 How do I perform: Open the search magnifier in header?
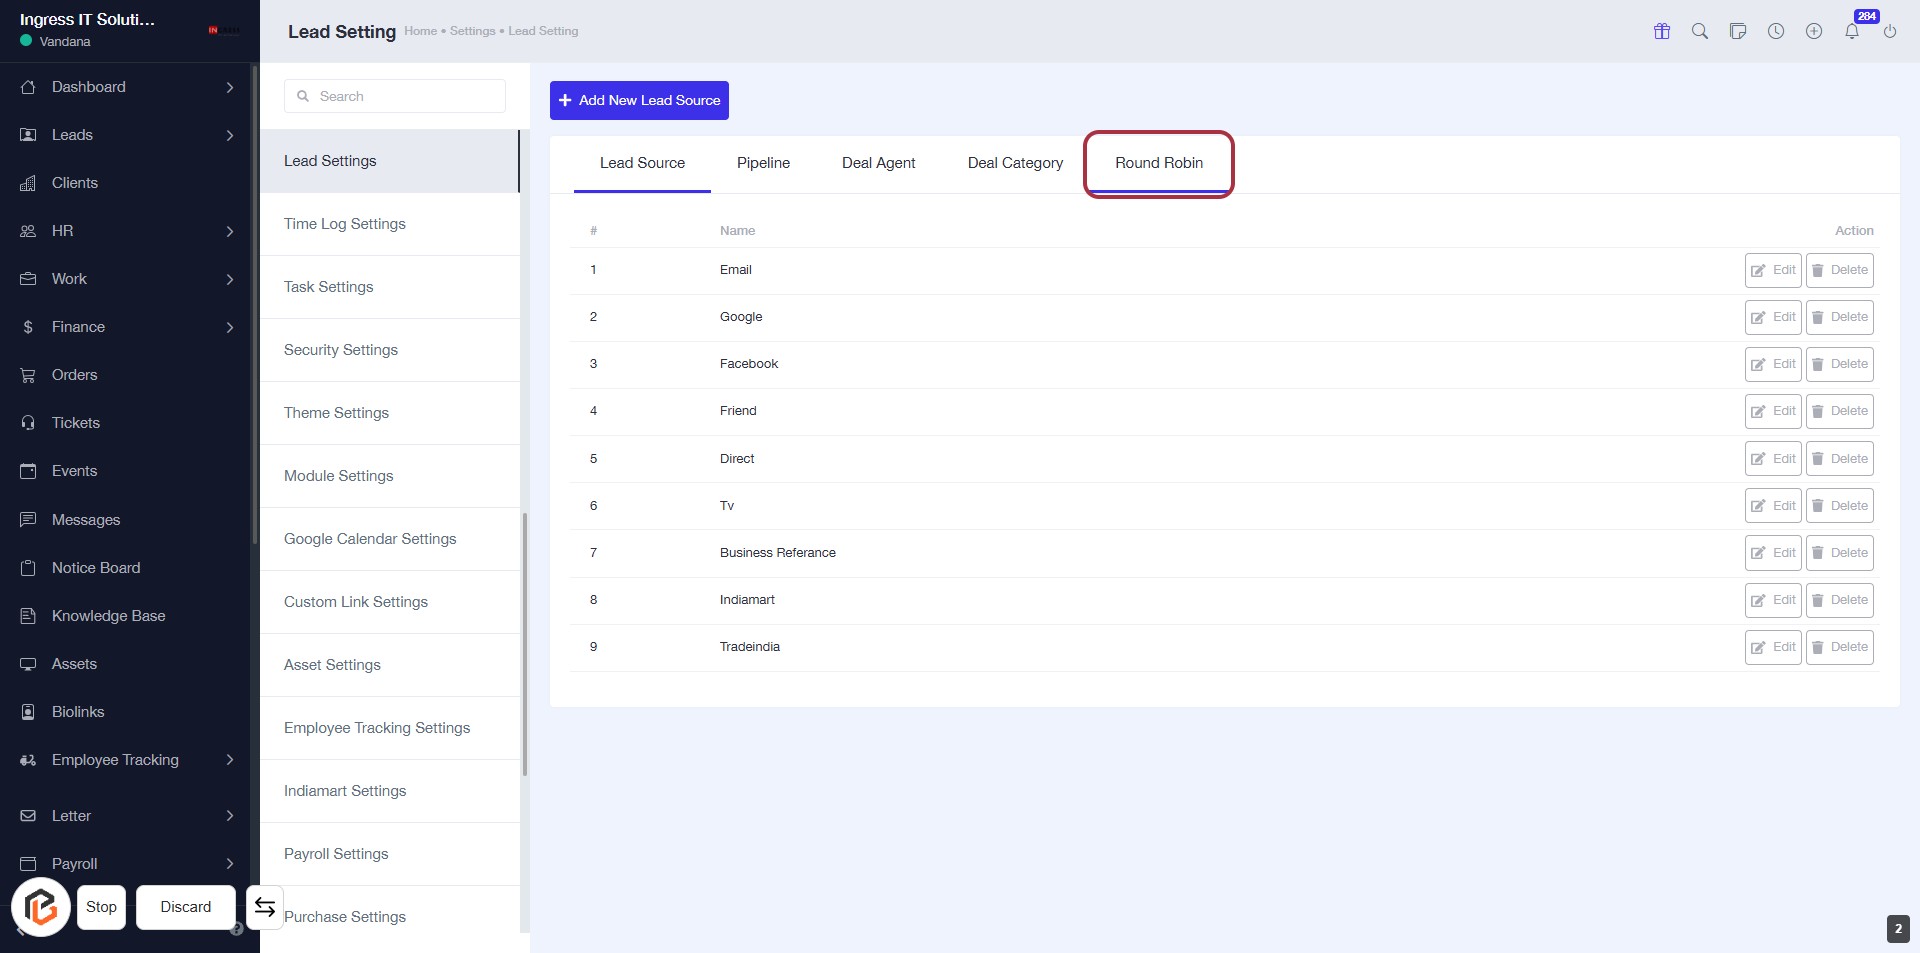coord(1700,31)
